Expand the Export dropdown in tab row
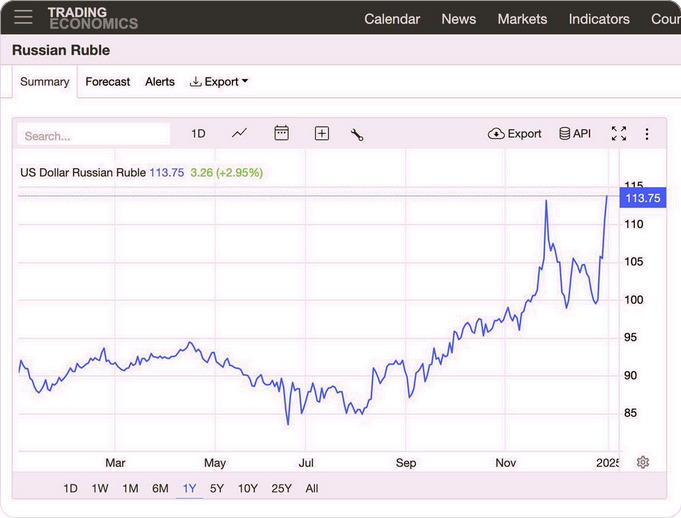Screen dimensions: 681x518 219,82
